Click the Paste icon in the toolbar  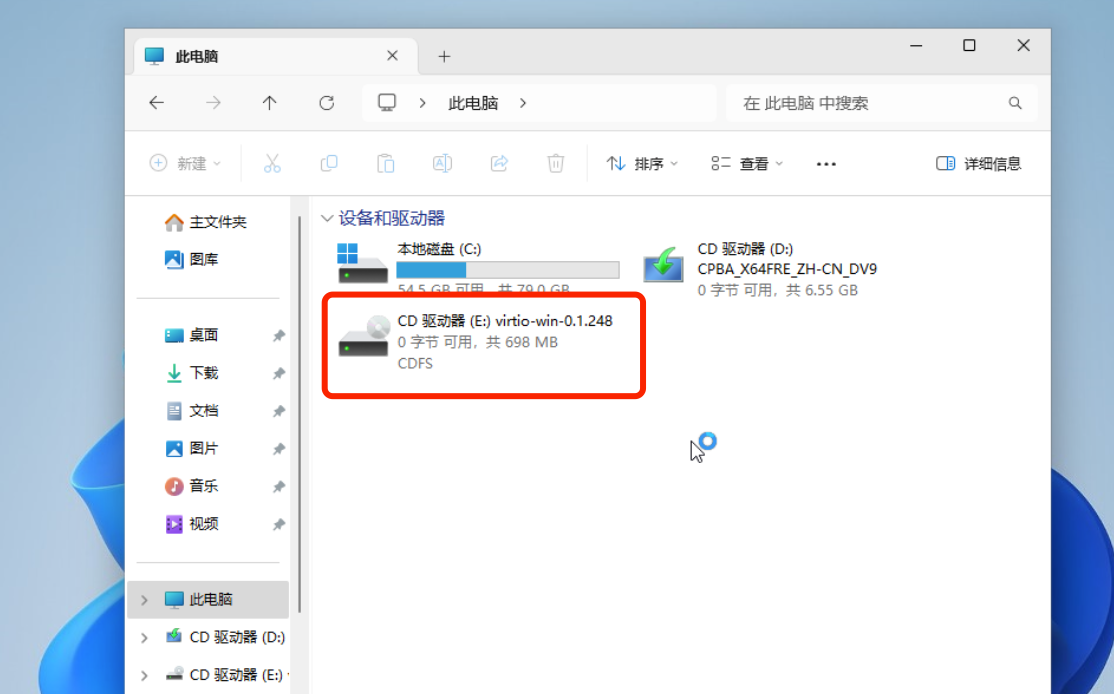coord(385,163)
